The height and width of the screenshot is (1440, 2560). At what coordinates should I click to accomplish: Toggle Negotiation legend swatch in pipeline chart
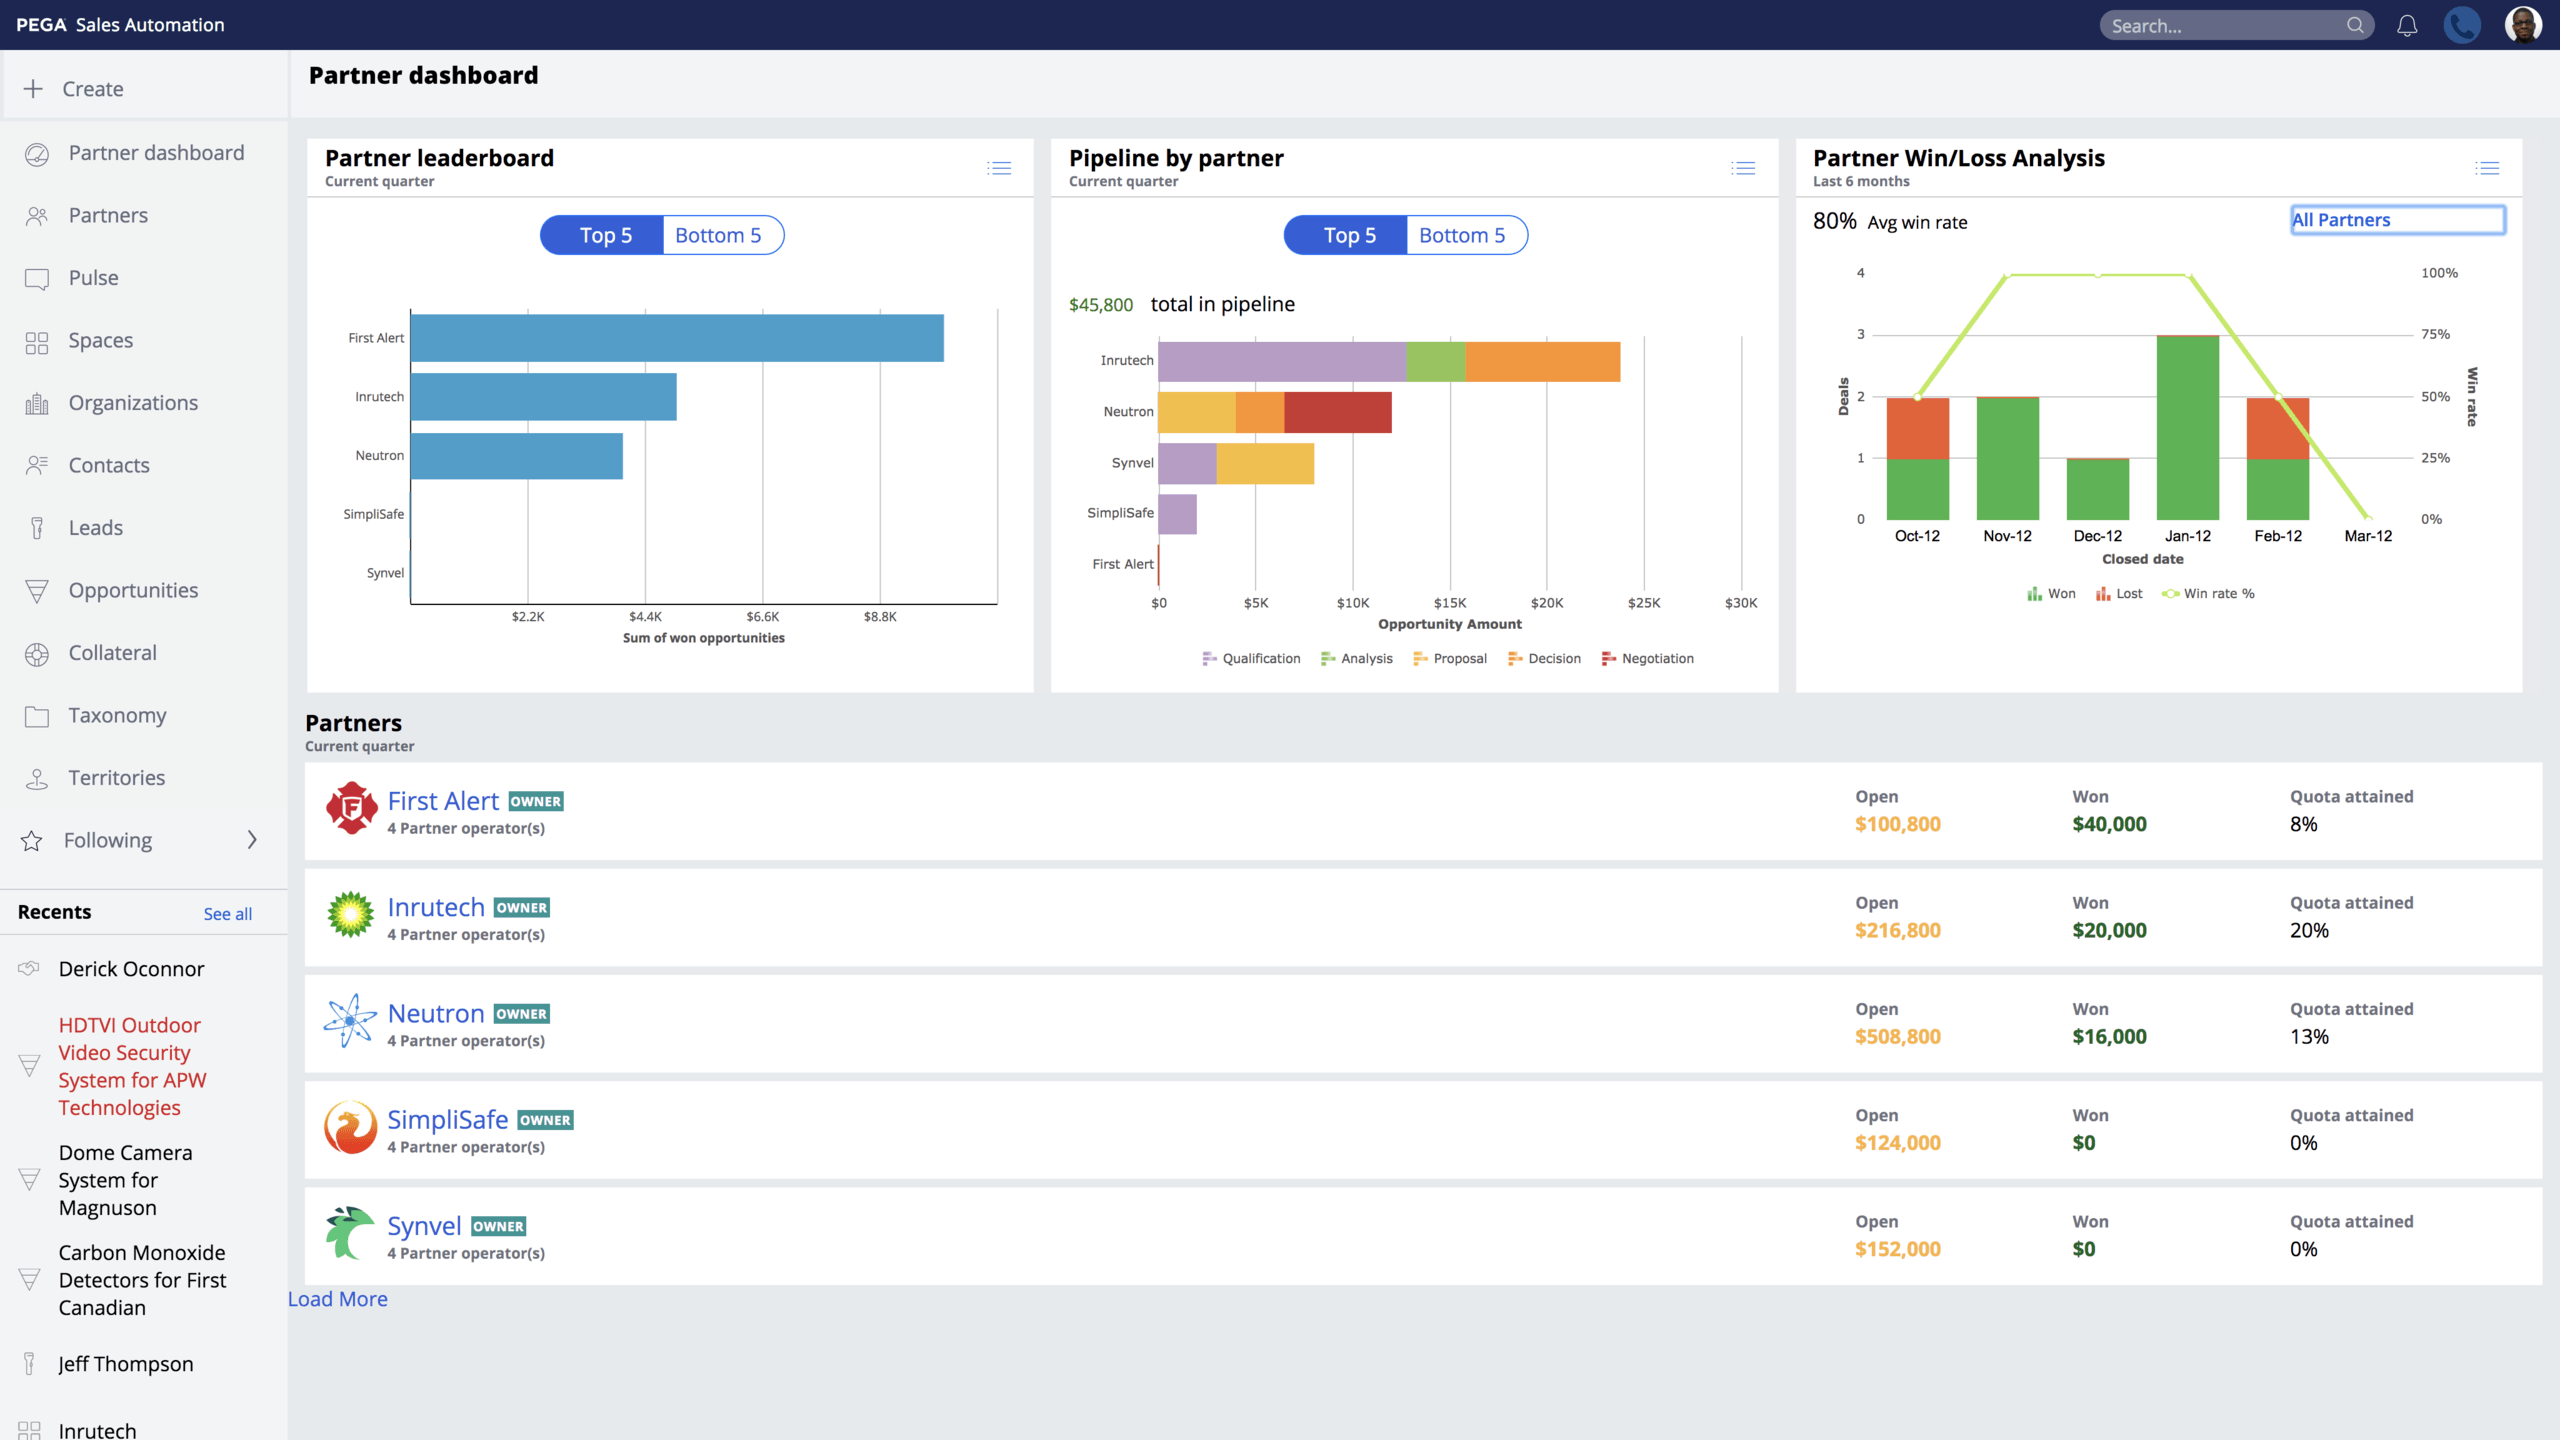point(1609,658)
